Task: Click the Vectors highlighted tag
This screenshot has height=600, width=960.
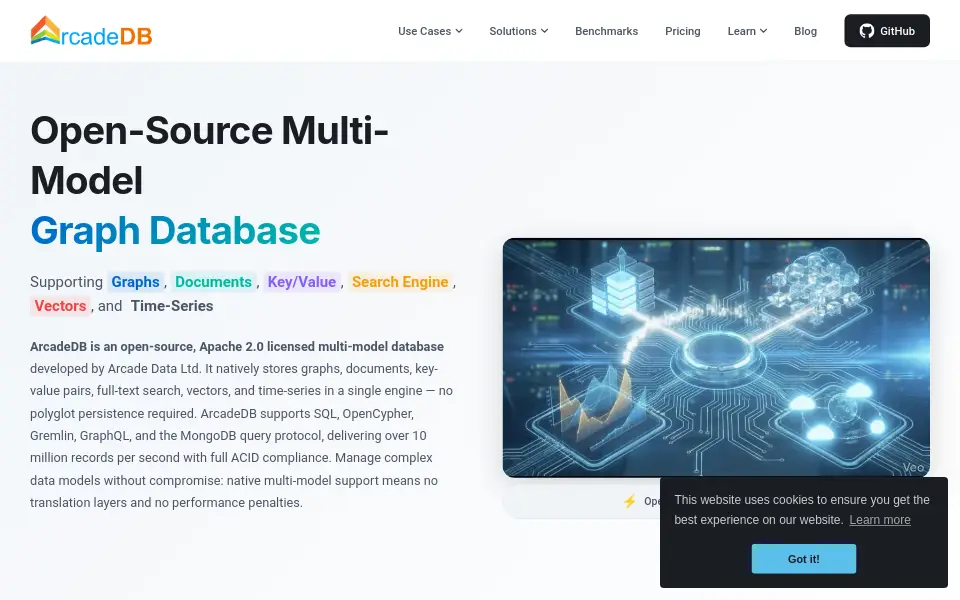Action: coord(60,306)
